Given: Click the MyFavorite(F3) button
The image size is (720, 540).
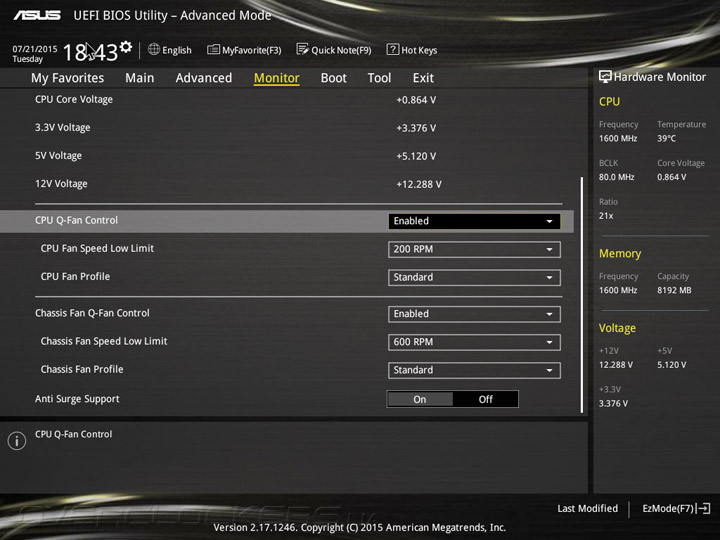Looking at the screenshot, I should click(x=244, y=50).
